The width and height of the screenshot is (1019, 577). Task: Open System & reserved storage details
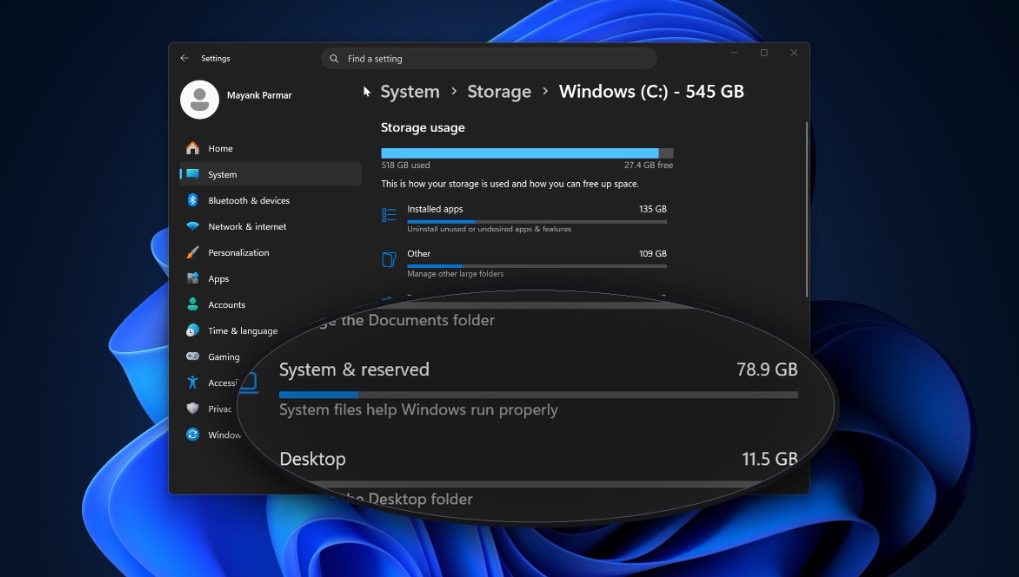pyautogui.click(x=538, y=390)
